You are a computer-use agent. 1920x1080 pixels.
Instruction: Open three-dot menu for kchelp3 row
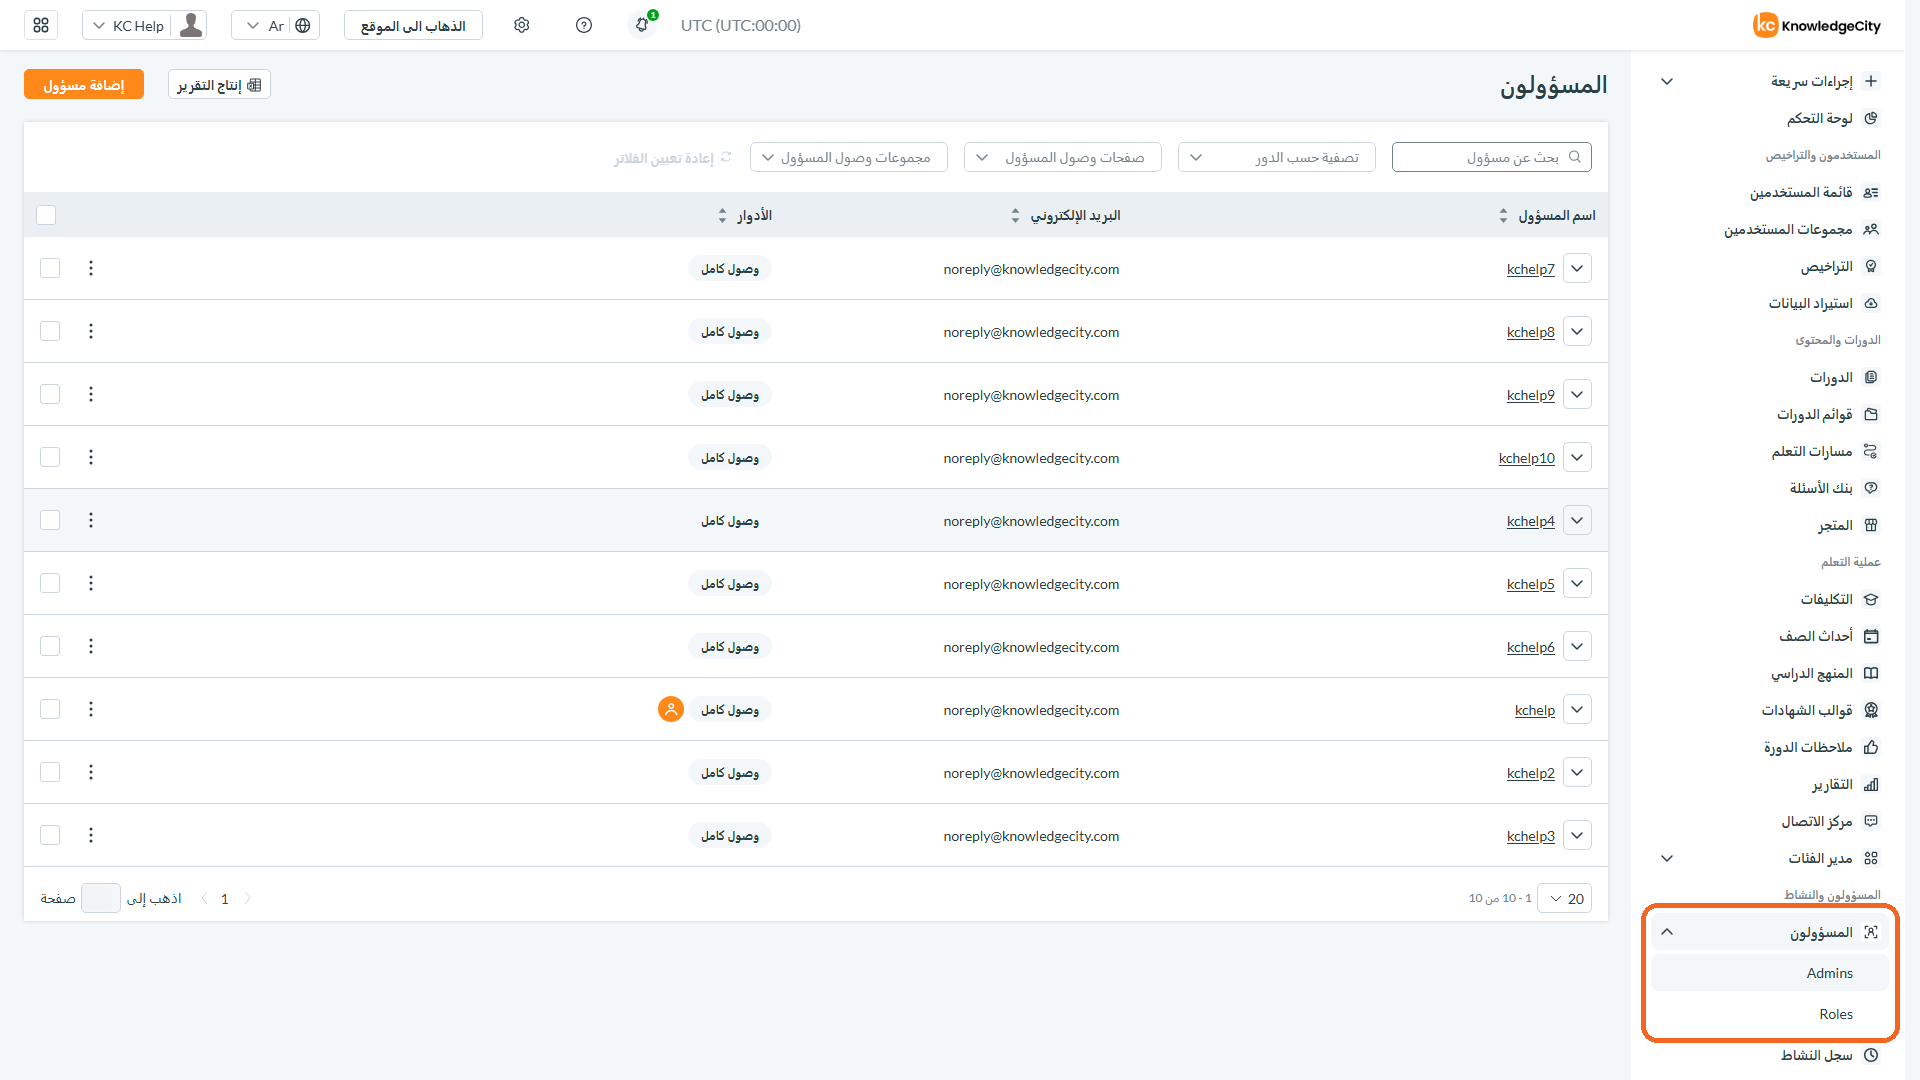[91, 835]
